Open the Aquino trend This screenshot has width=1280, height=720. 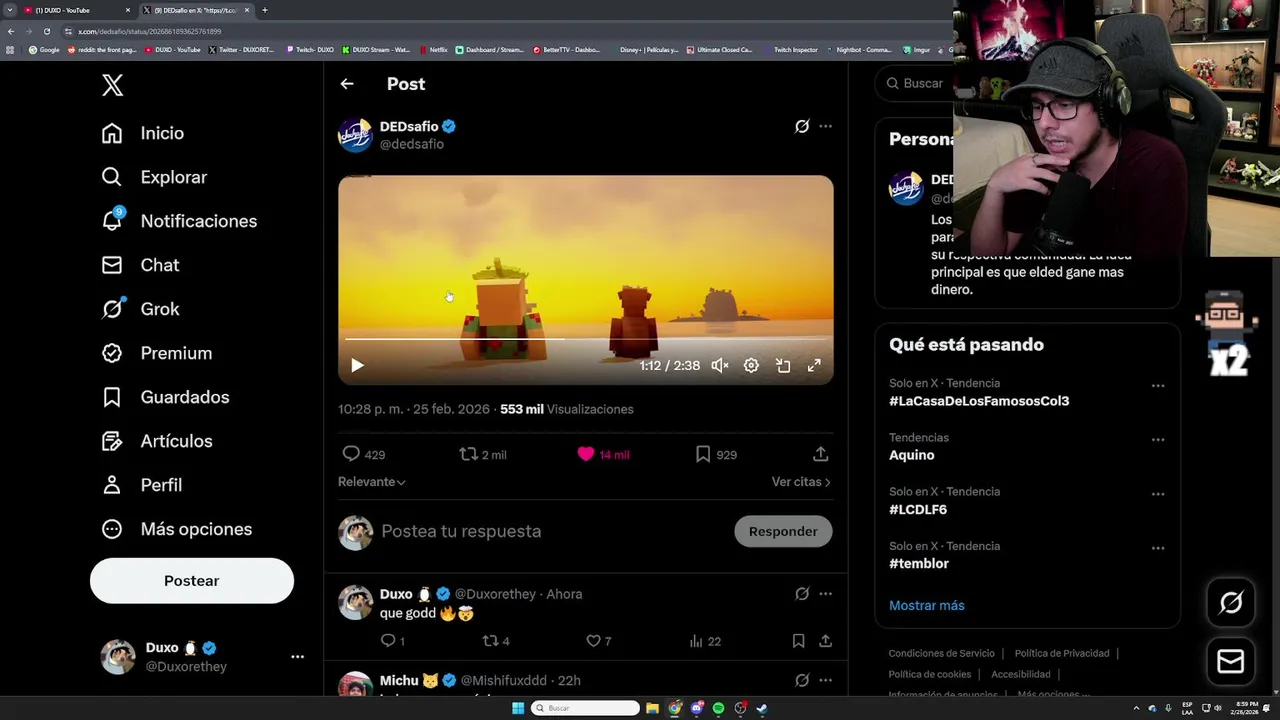pos(912,455)
